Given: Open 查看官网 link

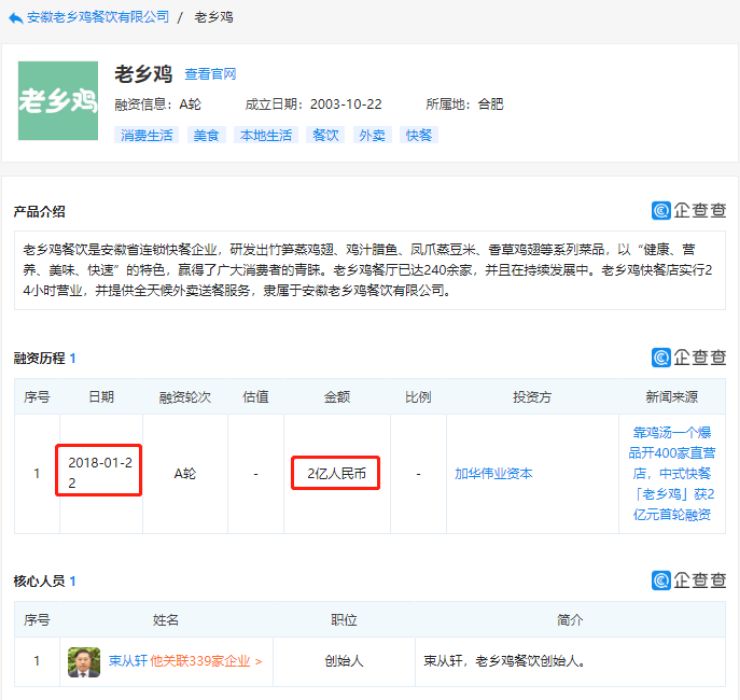Looking at the screenshot, I should (210, 74).
